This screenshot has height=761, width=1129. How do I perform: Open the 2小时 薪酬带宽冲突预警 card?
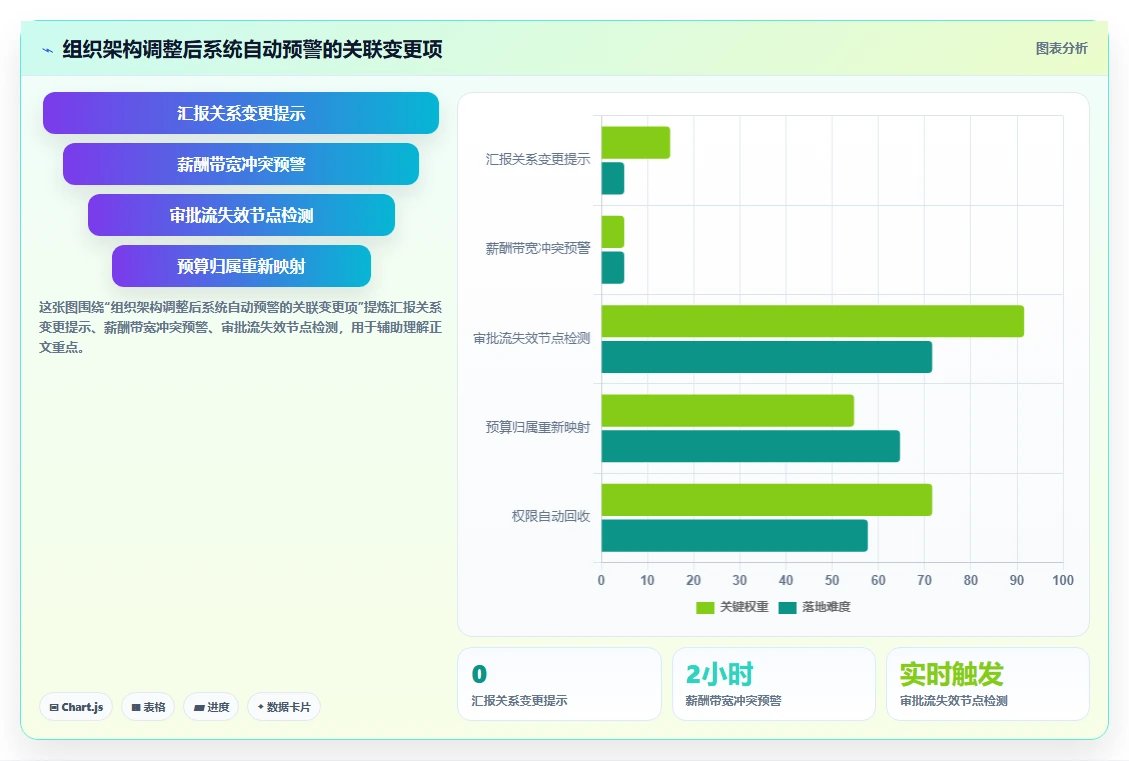(x=773, y=684)
